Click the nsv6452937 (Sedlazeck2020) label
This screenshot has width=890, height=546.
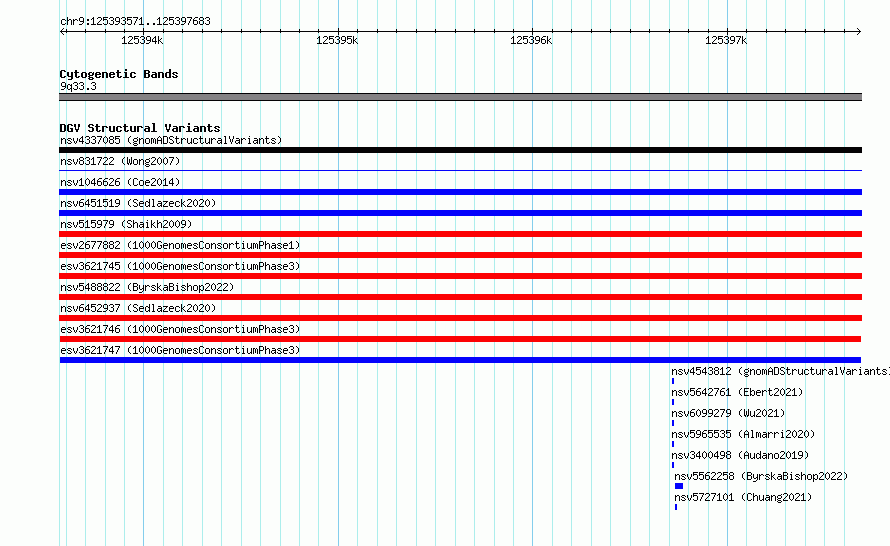tap(138, 308)
